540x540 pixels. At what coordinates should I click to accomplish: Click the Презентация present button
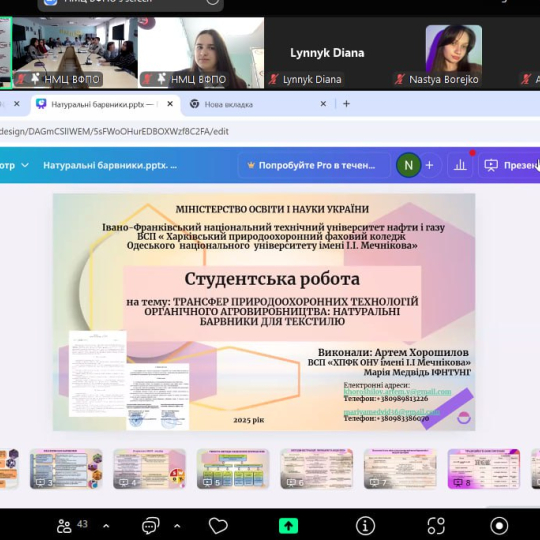511,166
